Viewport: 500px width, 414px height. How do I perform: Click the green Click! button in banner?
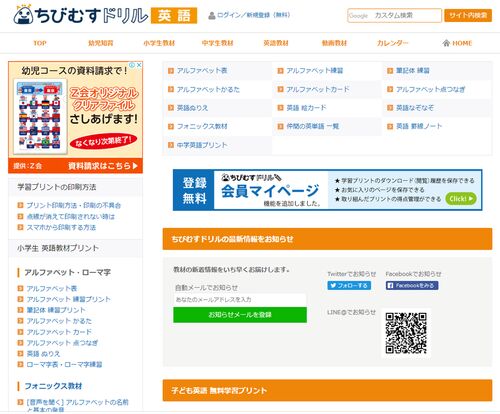click(461, 199)
